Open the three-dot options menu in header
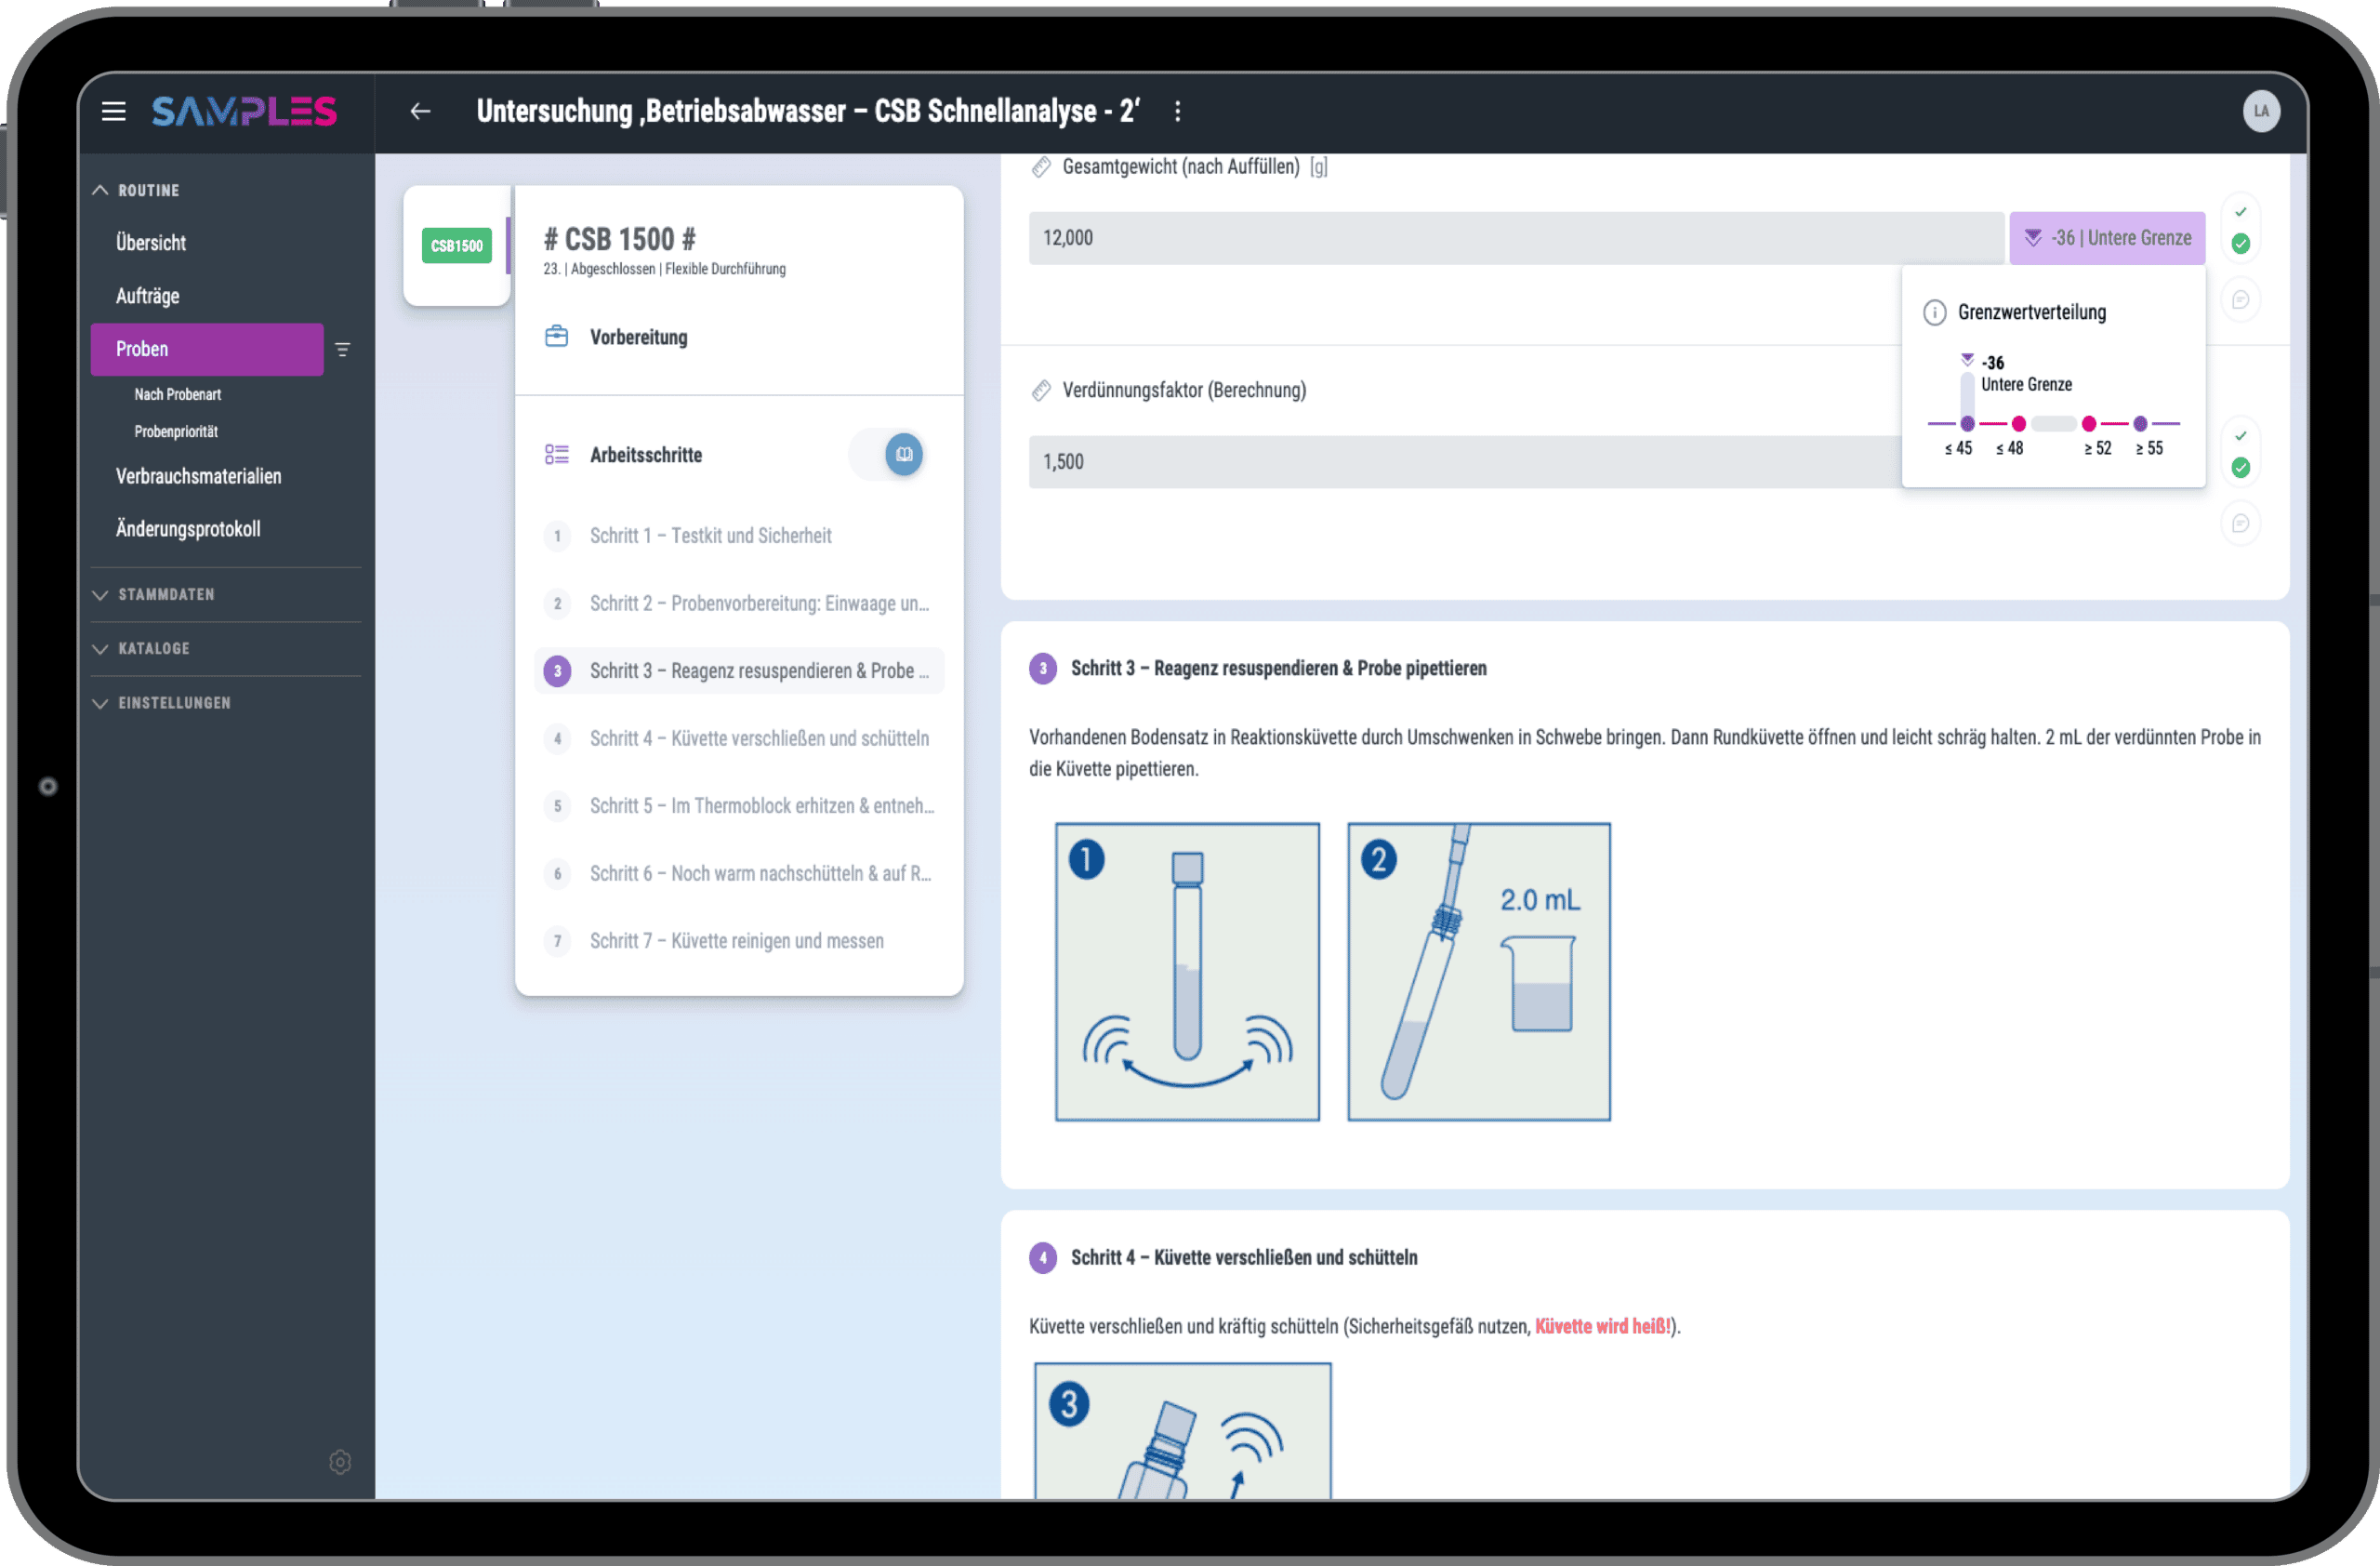 [1177, 111]
